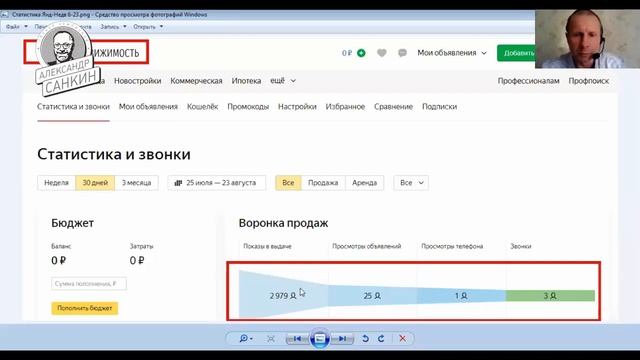
Task: Click the actual size icon in viewer toolbar
Action: point(271,338)
